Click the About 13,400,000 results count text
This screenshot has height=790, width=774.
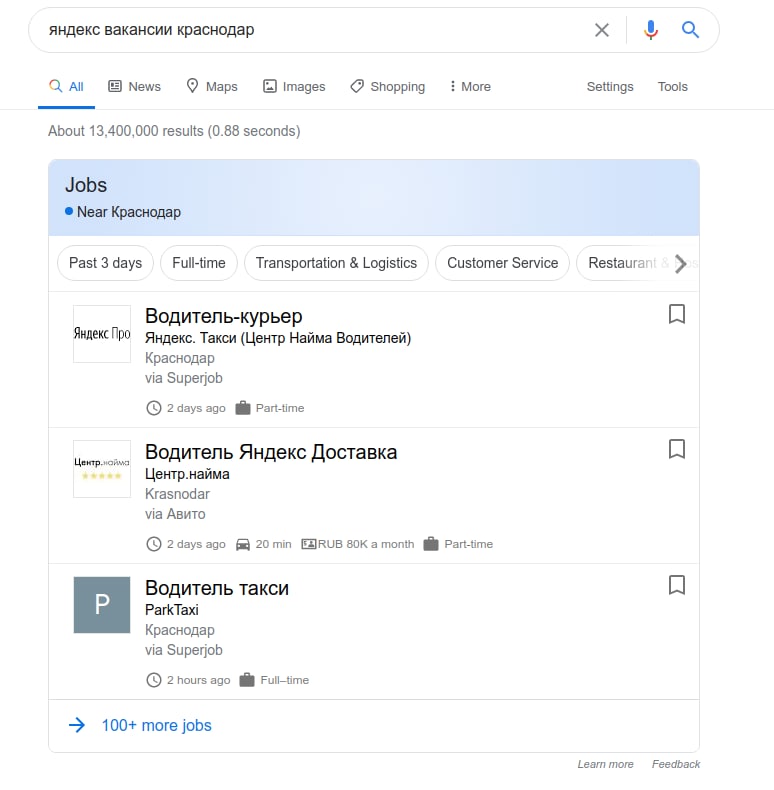coord(174,131)
